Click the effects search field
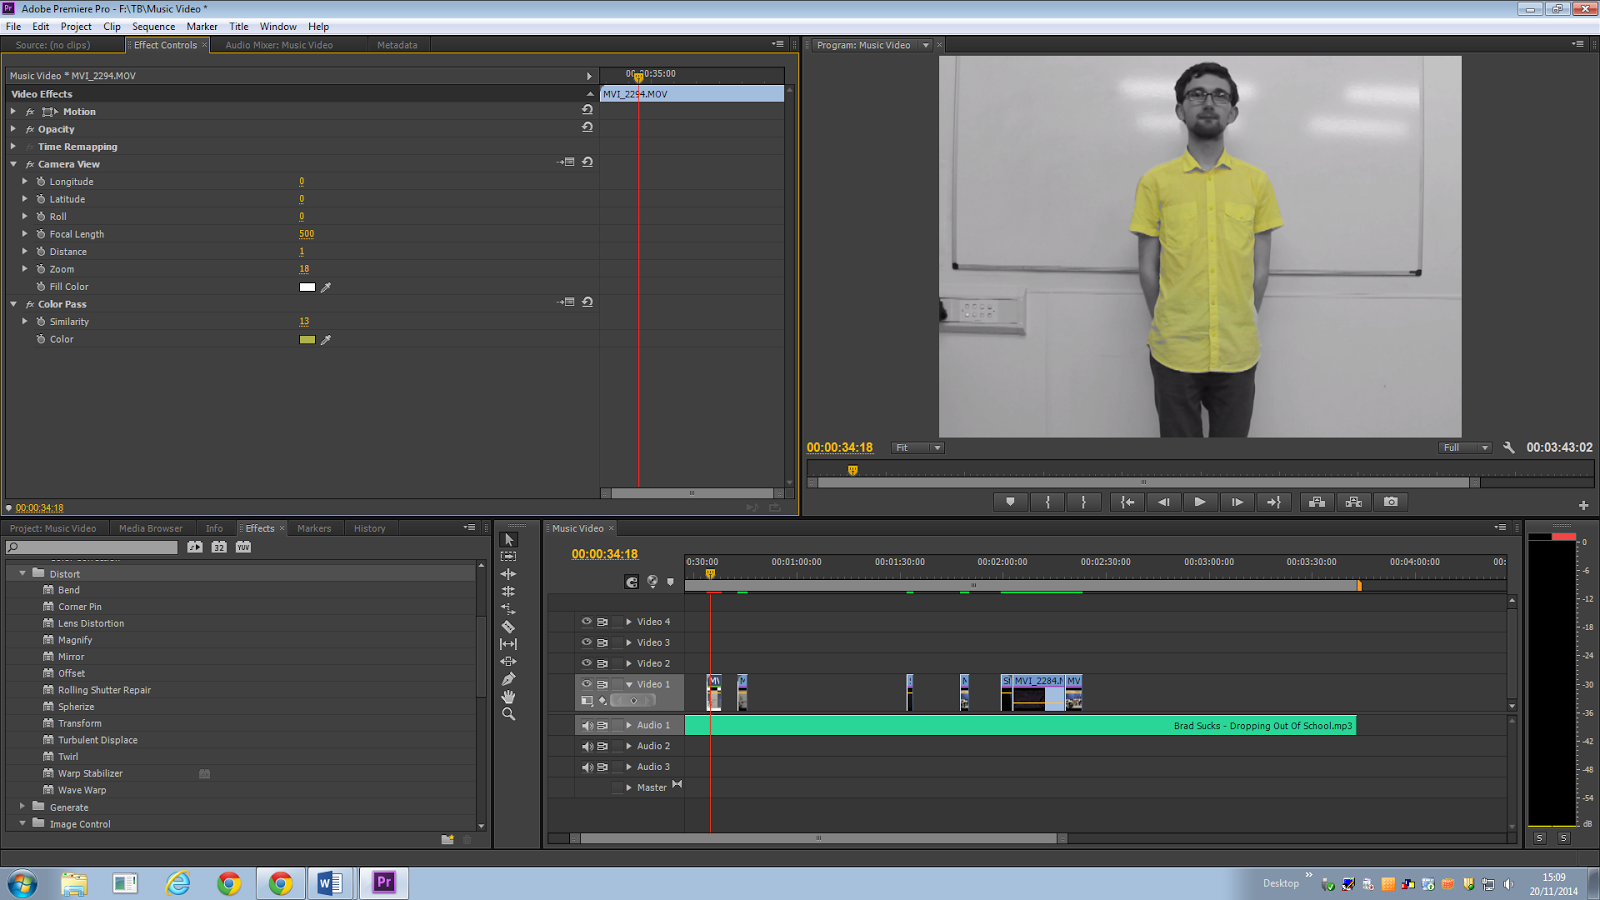Image resolution: width=1600 pixels, height=900 pixels. click(x=92, y=547)
